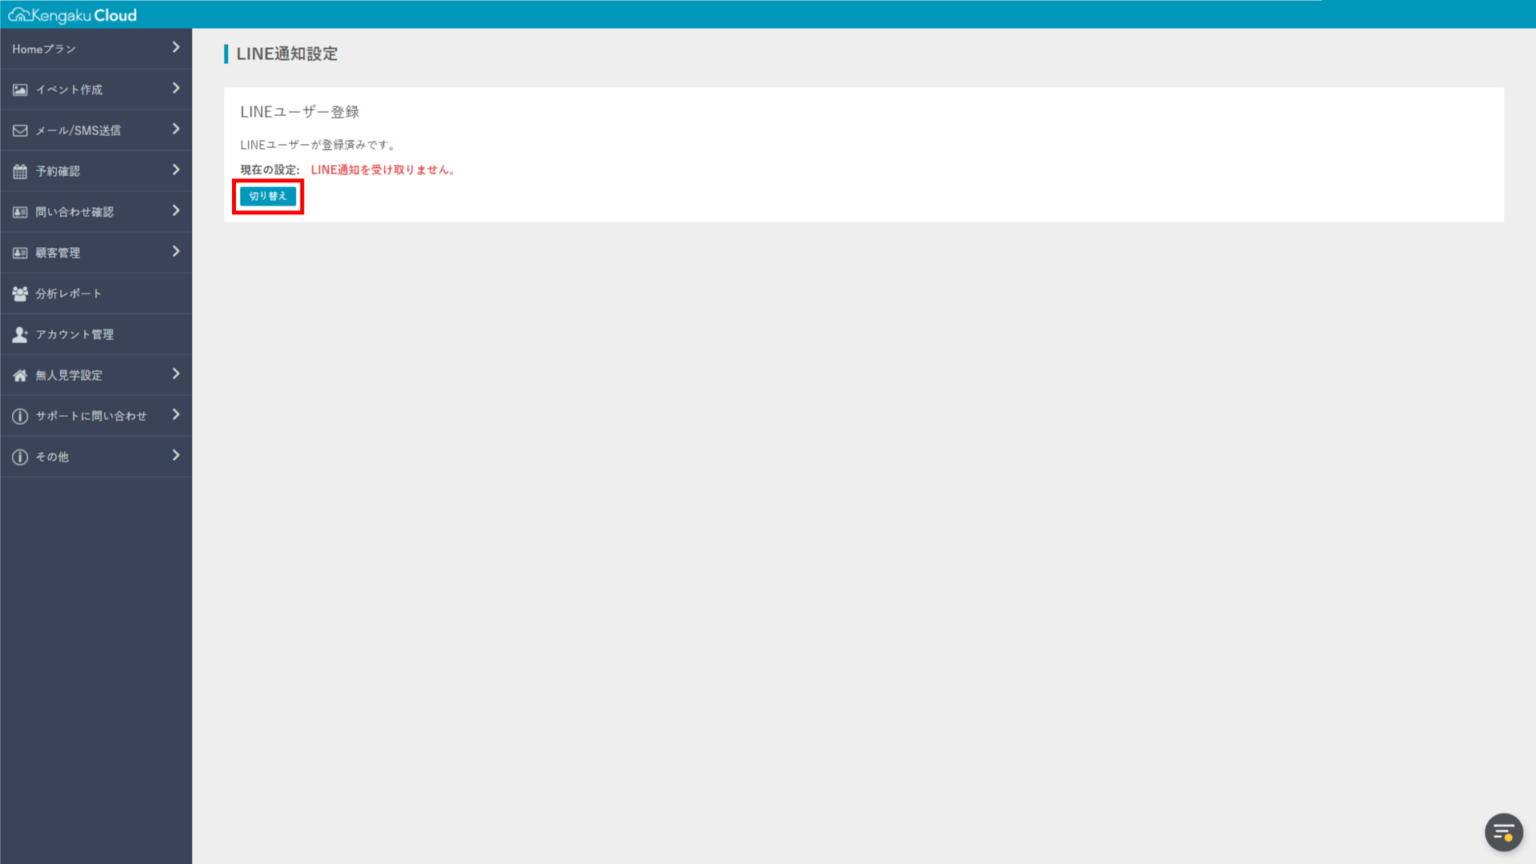The height and width of the screenshot is (864, 1536).
Task: Go to 予約確認 in the sidebar
Action: tap(58, 172)
